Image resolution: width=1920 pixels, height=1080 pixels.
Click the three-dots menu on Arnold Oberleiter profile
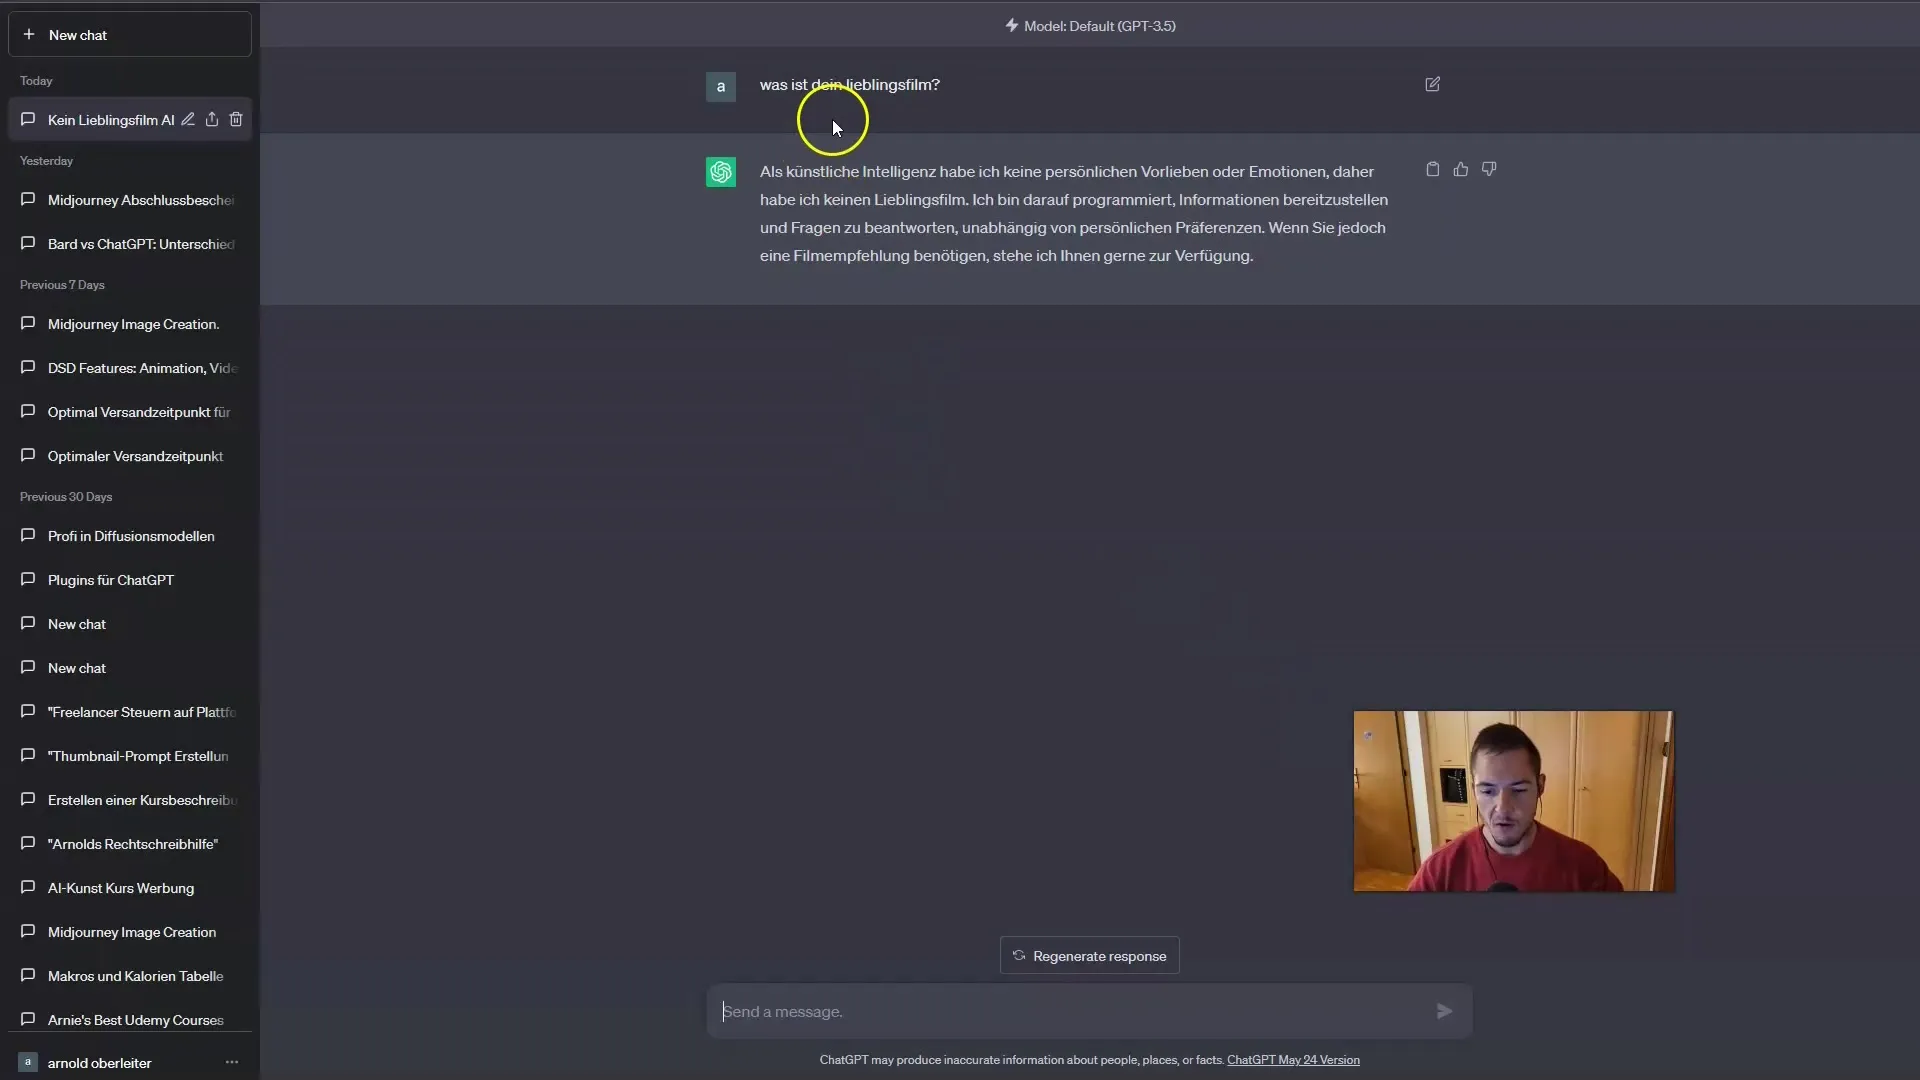tap(232, 1063)
